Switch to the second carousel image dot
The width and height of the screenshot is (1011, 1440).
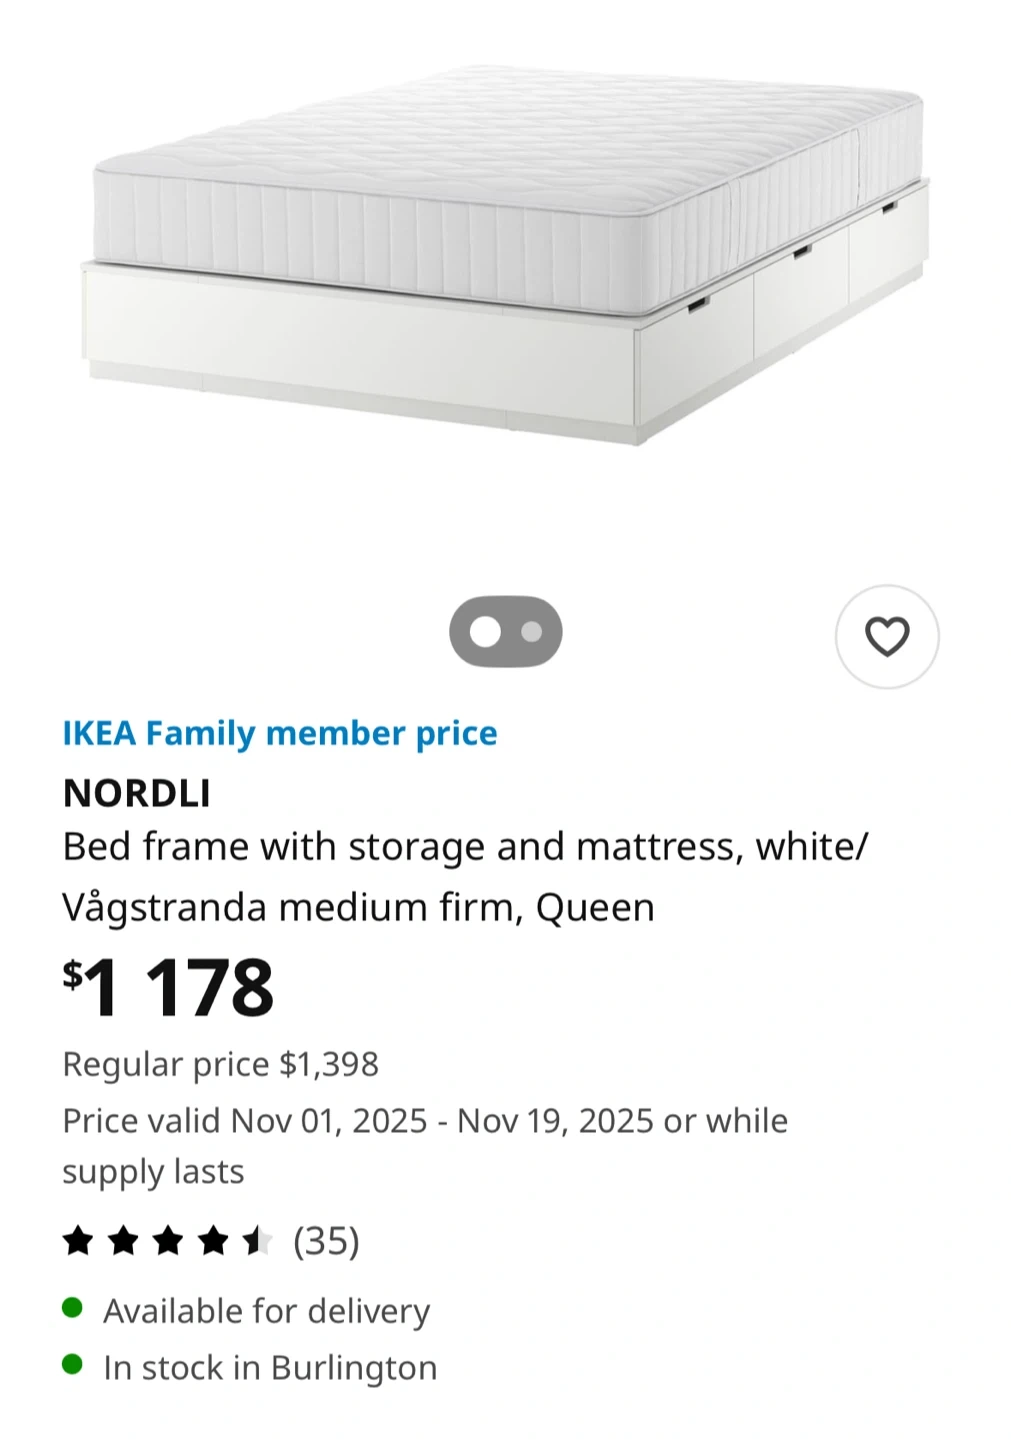532,632
